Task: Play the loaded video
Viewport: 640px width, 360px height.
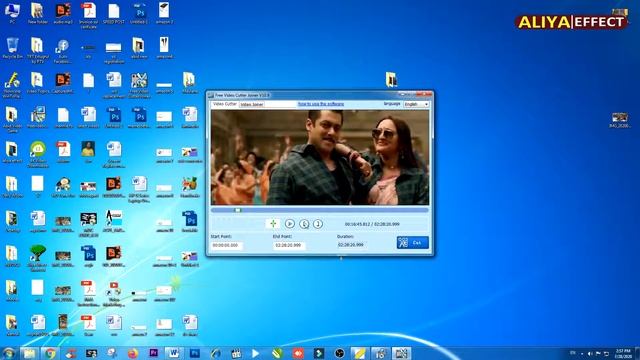Action: click(x=290, y=224)
